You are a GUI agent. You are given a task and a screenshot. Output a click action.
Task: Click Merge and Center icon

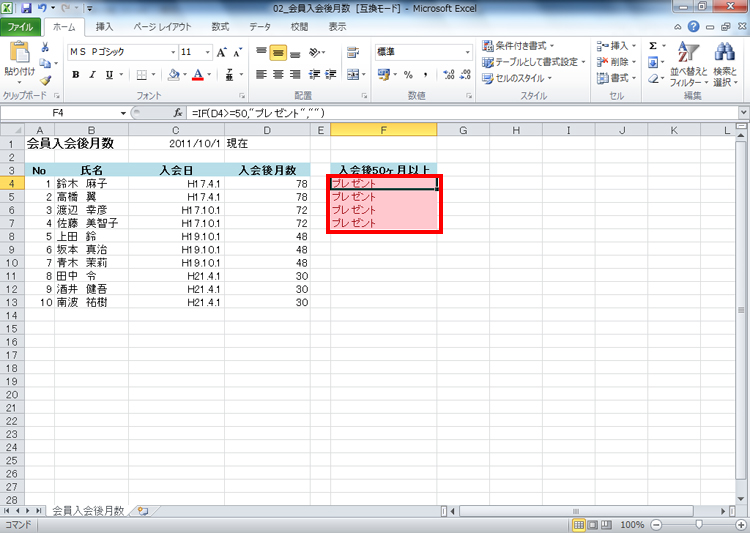point(353,75)
